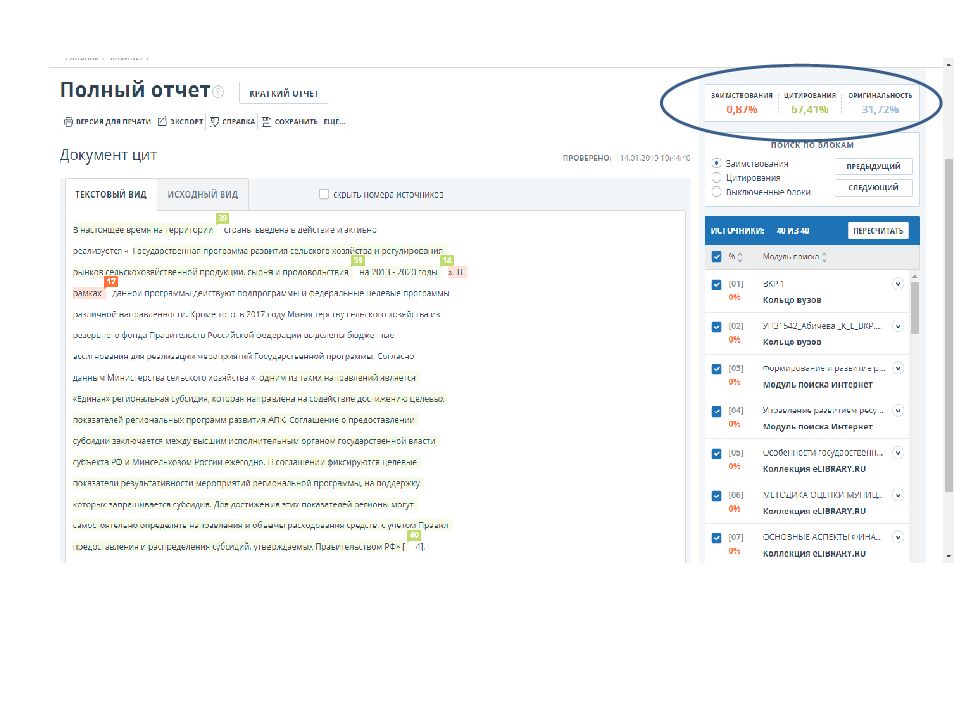Screen dimensions: 960x720
Task: Switch to the КРАТКИЙ ОТЧЕТ brief report
Action: pyautogui.click(x=283, y=94)
